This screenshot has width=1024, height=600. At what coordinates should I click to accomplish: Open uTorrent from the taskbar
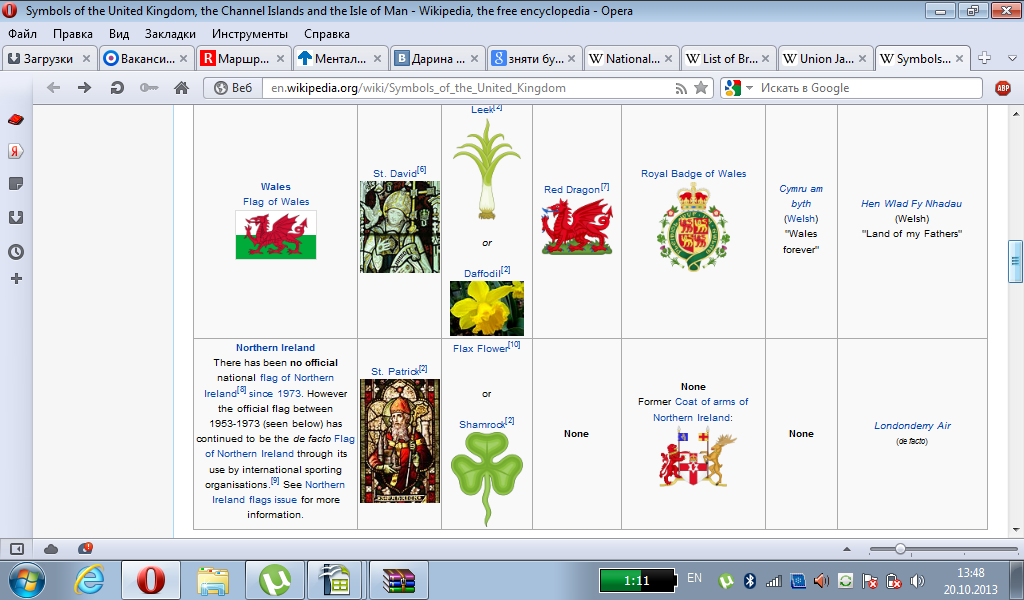[275, 580]
